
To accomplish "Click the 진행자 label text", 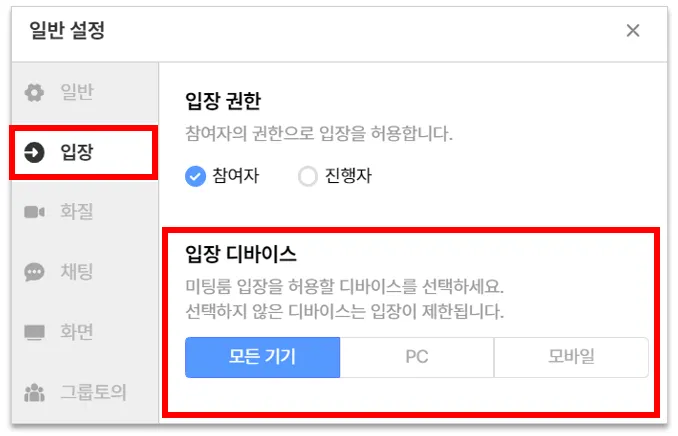I will pyautogui.click(x=349, y=176).
